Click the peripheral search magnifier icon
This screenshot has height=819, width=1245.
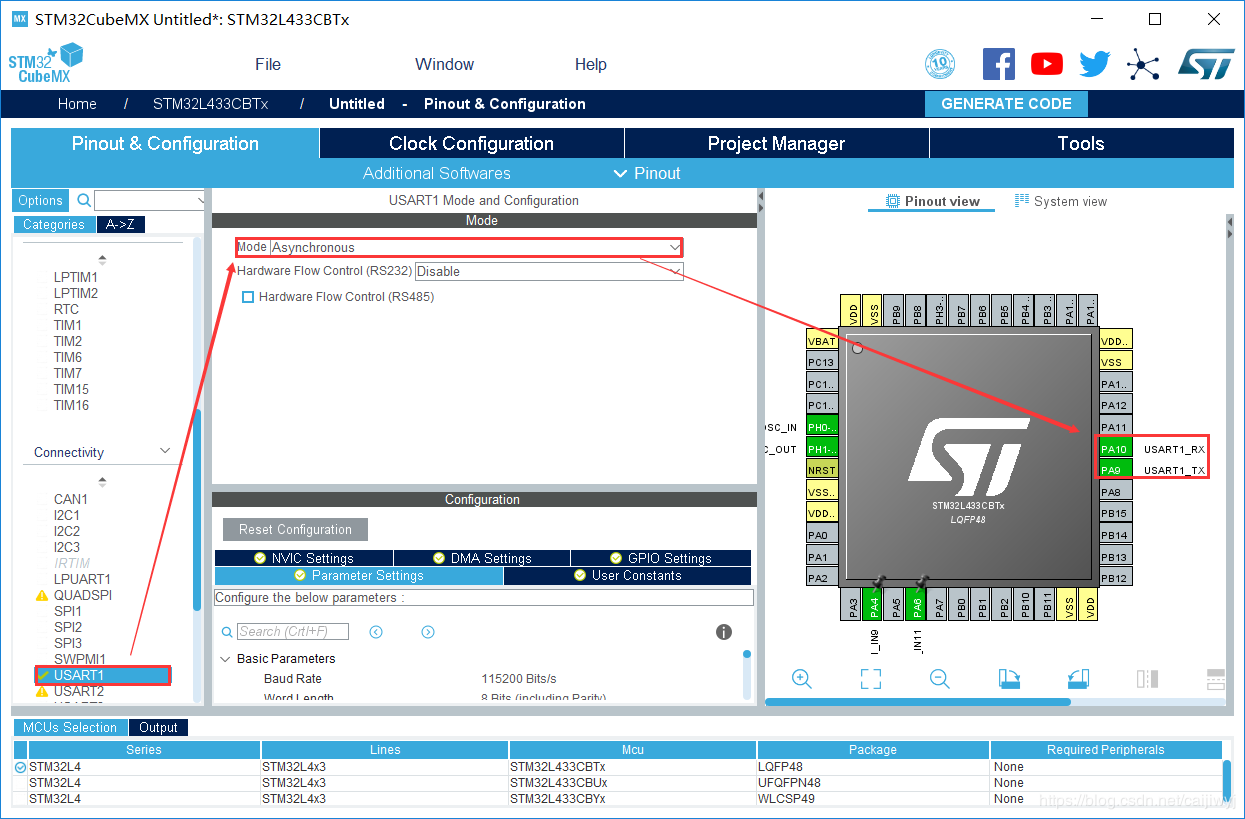pyautogui.click(x=84, y=200)
